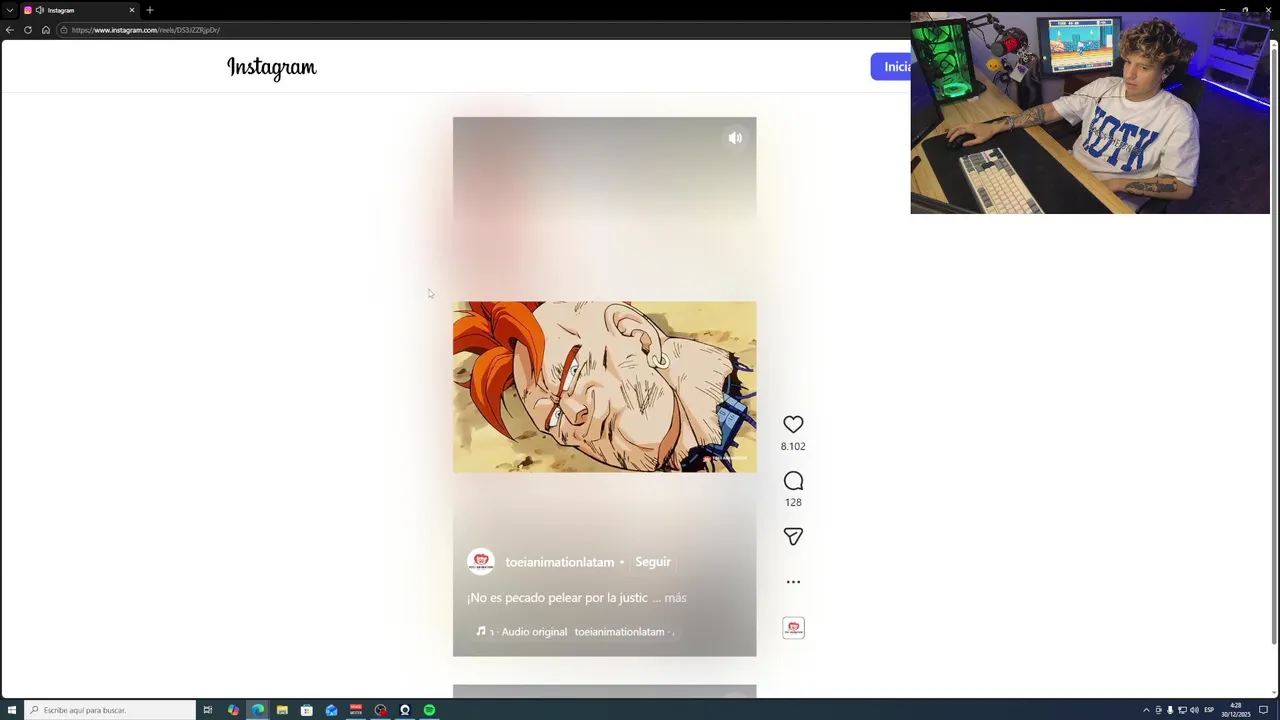
Task: Open the Windows Start menu
Action: (x=12, y=710)
